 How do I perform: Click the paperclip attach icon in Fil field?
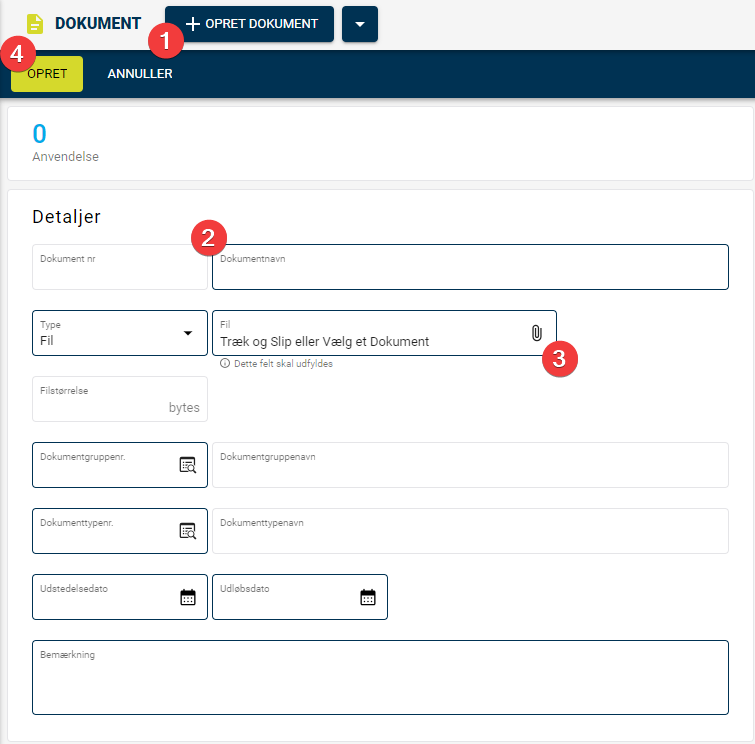(x=536, y=333)
